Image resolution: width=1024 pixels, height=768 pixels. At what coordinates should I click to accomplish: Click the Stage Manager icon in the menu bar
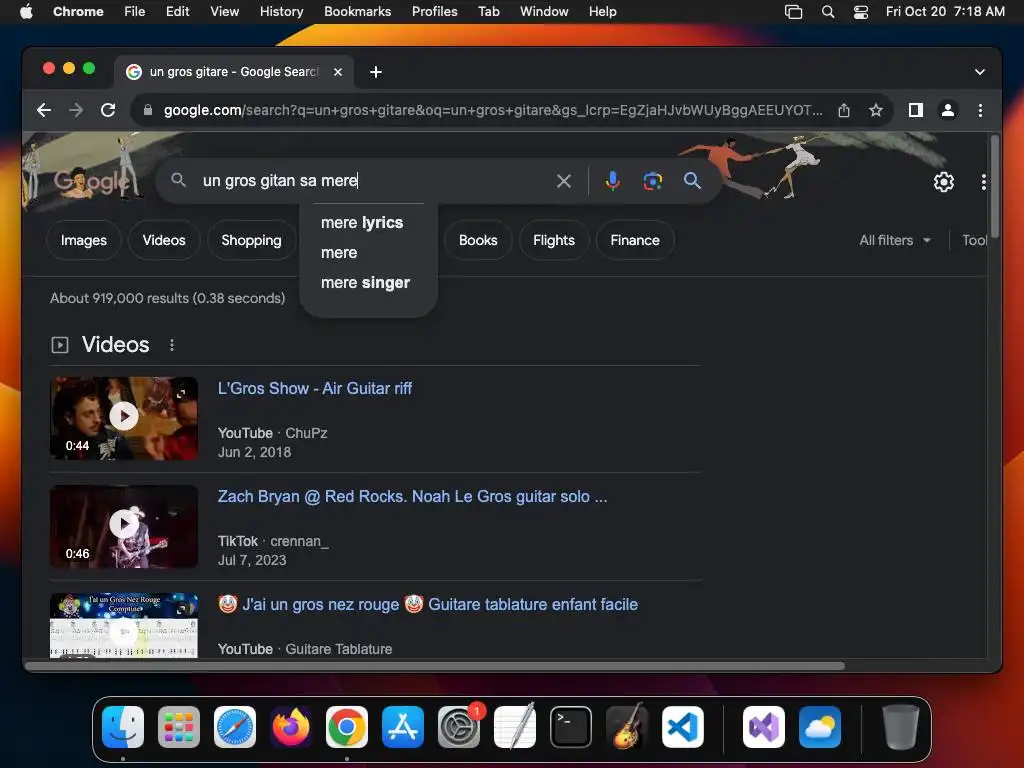click(793, 12)
